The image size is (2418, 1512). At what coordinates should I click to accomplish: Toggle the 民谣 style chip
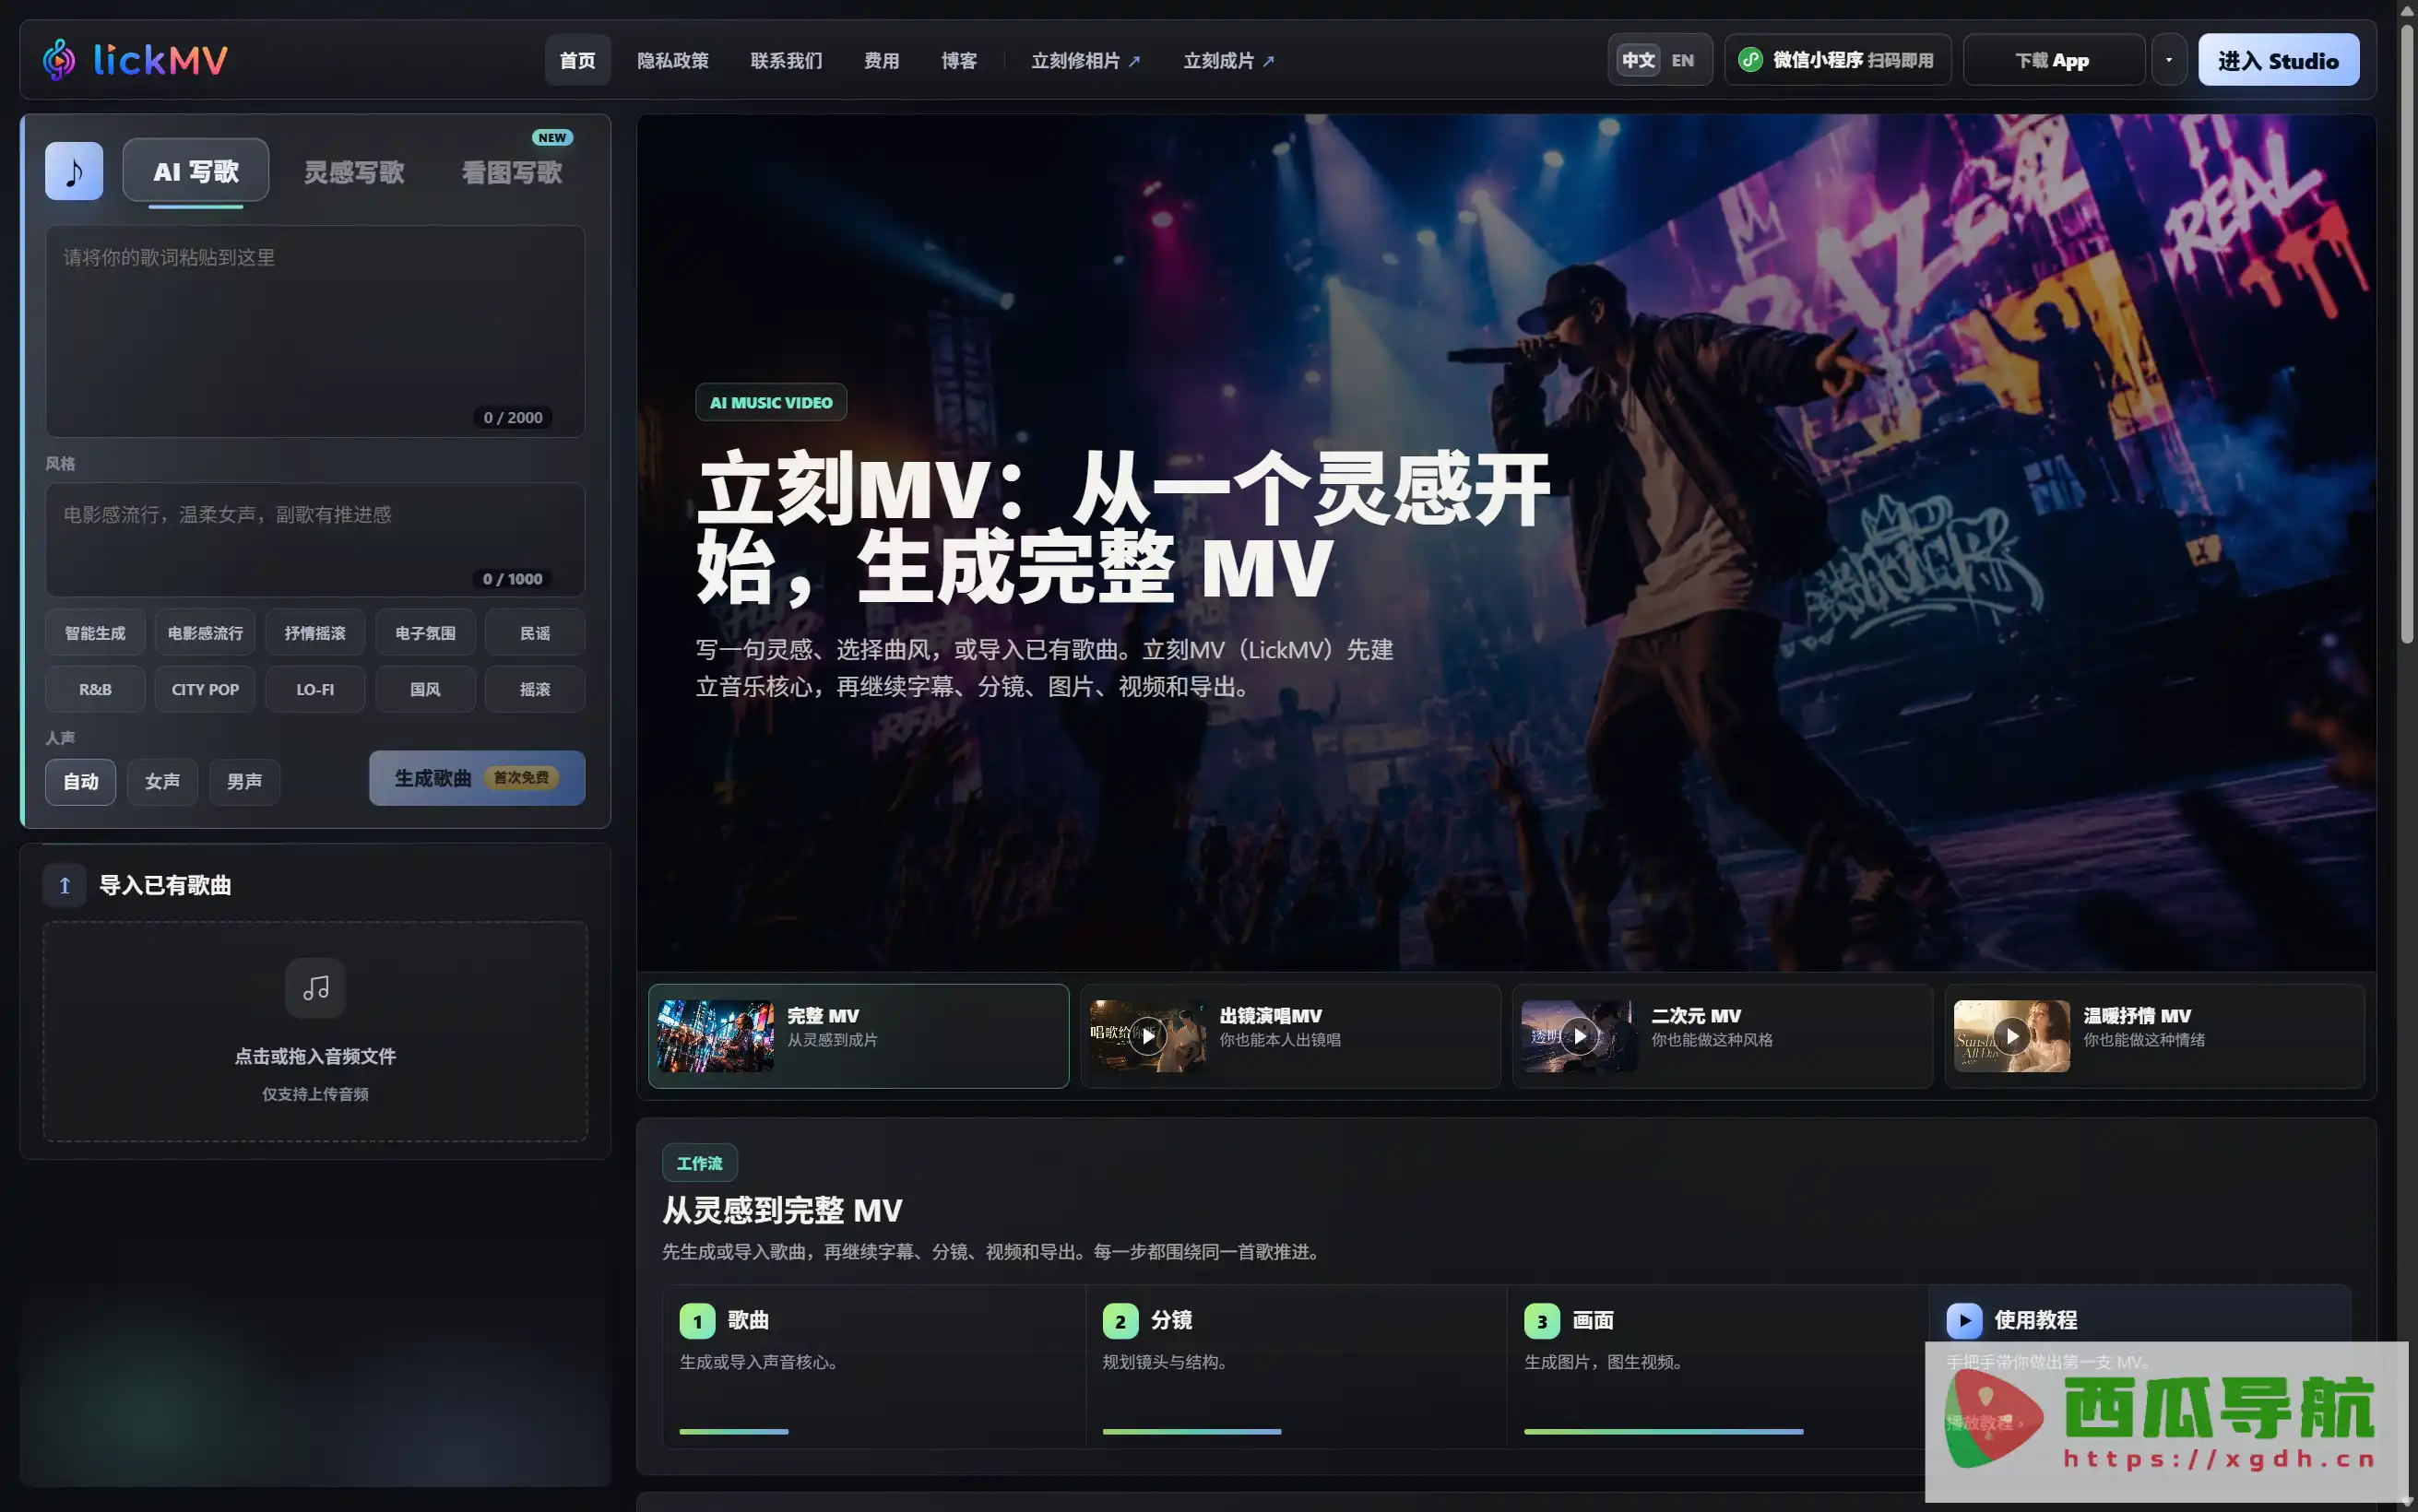[535, 633]
